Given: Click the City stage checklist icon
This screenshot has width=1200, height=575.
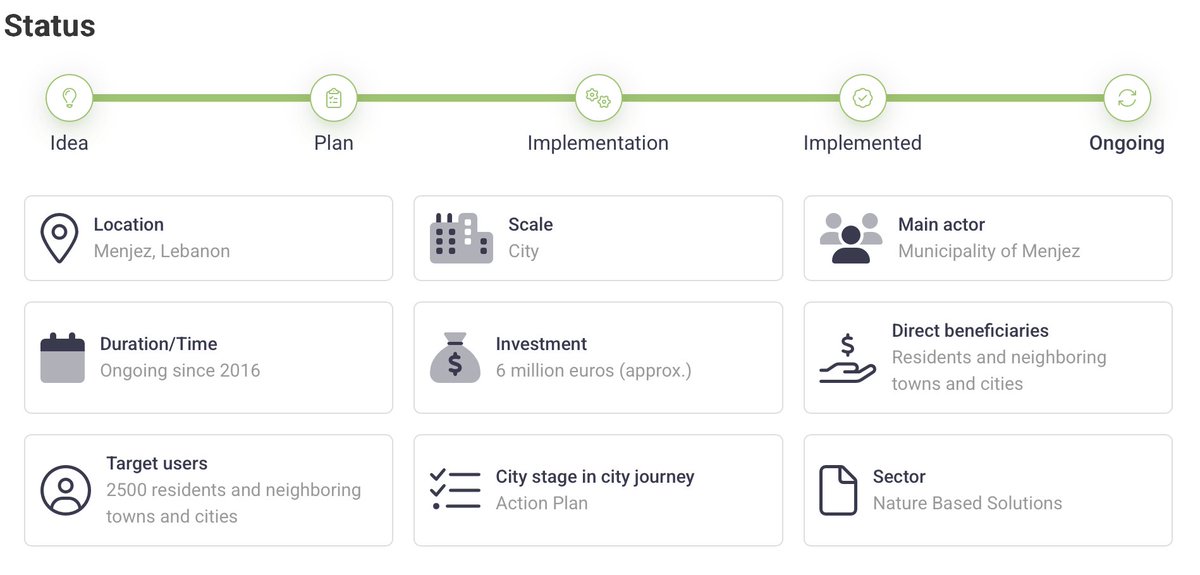Looking at the screenshot, I should 455,490.
